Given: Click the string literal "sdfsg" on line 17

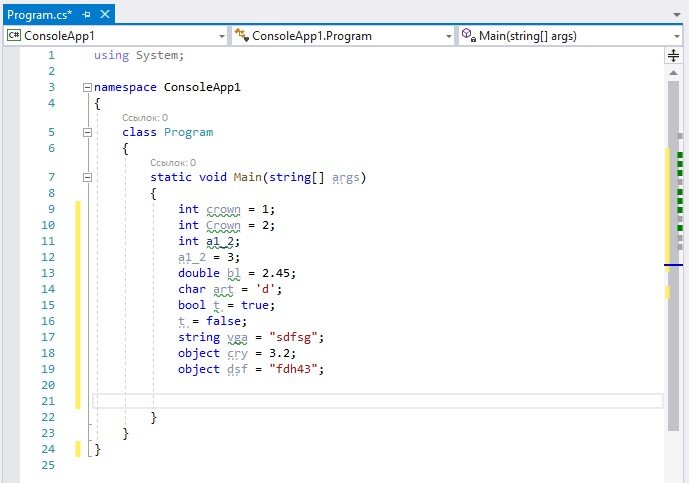Looking at the screenshot, I should [294, 337].
